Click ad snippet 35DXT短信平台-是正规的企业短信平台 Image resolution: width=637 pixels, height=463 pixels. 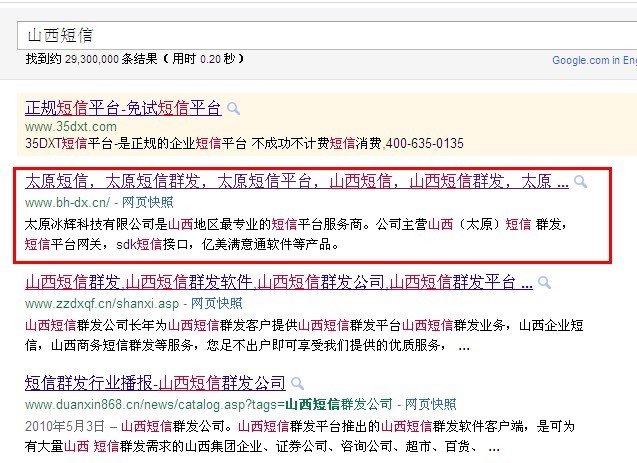coord(136,143)
